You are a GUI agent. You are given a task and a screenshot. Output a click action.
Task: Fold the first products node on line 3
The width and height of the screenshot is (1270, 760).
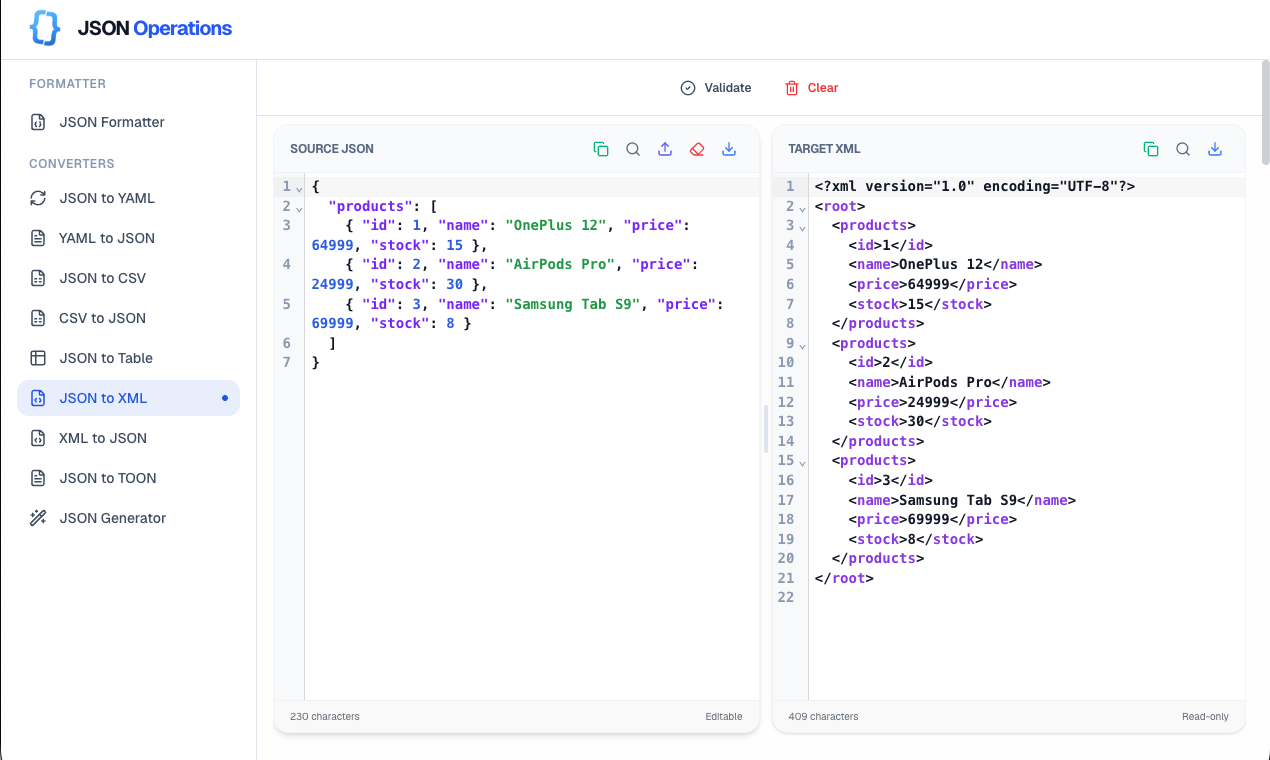801,225
